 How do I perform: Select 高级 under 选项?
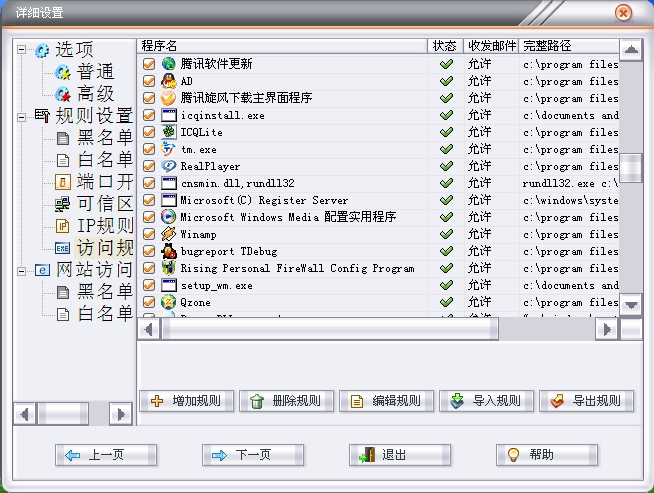pyautogui.click(x=95, y=94)
